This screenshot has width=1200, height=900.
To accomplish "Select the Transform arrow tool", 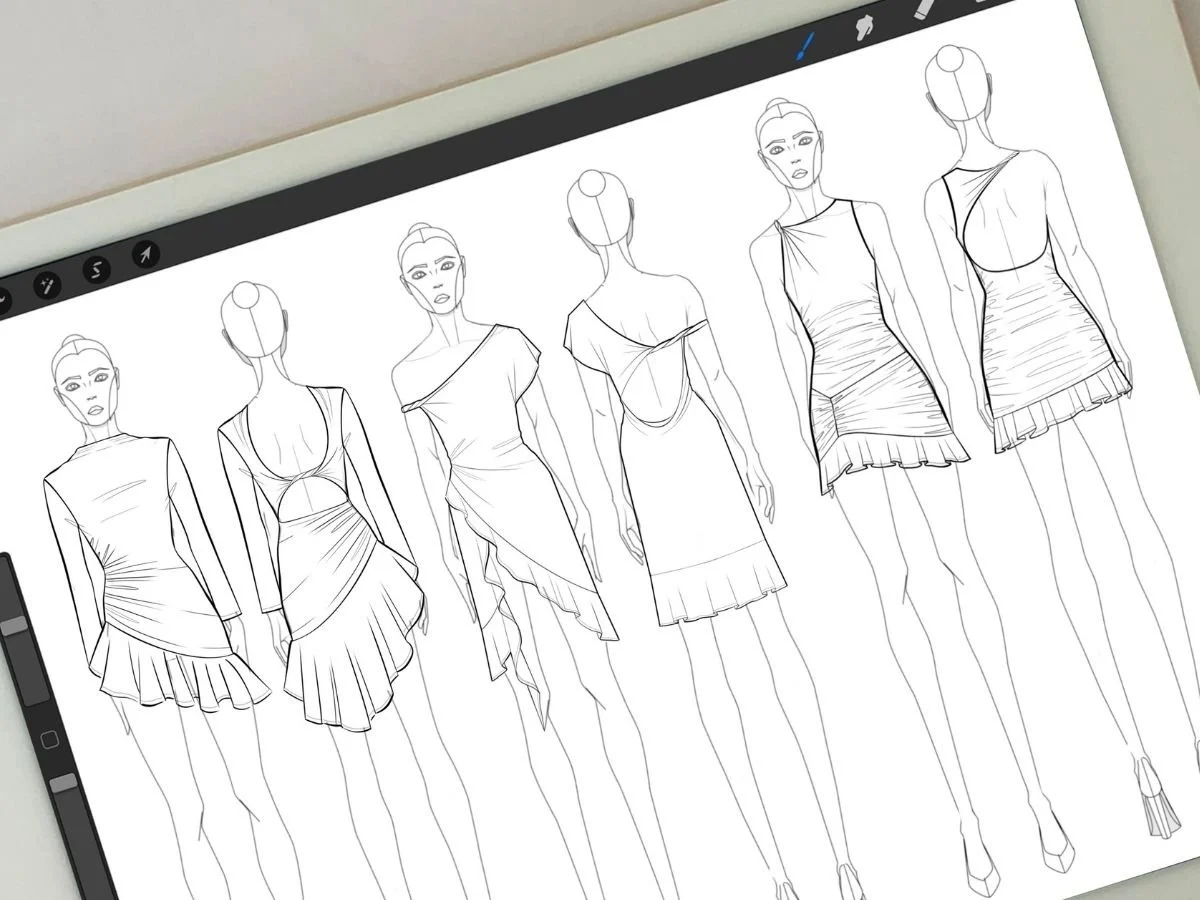I will click(x=146, y=254).
